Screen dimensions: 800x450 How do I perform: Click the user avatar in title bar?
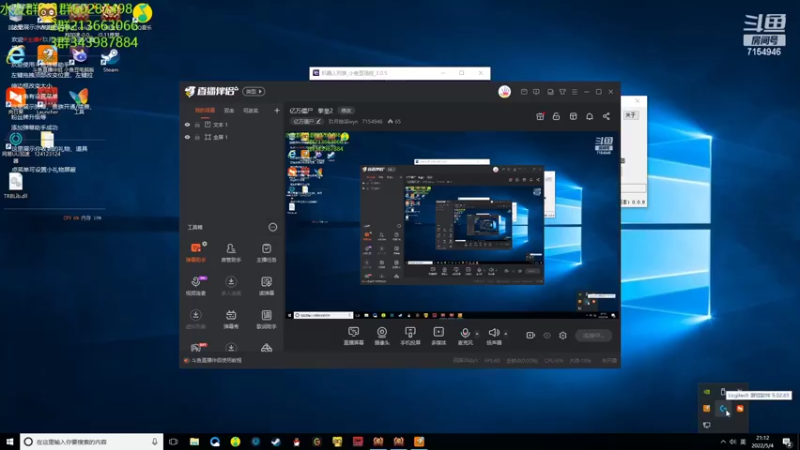(504, 91)
